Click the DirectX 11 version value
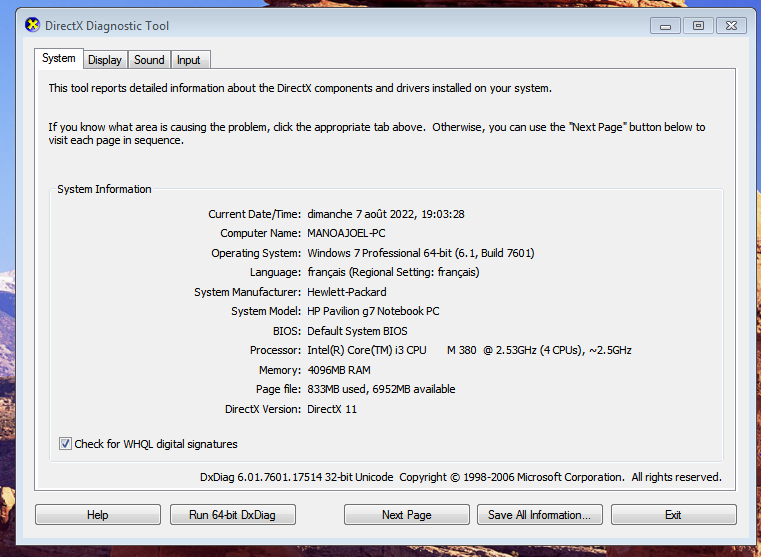Viewport: 761px width, 557px height. tap(332, 409)
